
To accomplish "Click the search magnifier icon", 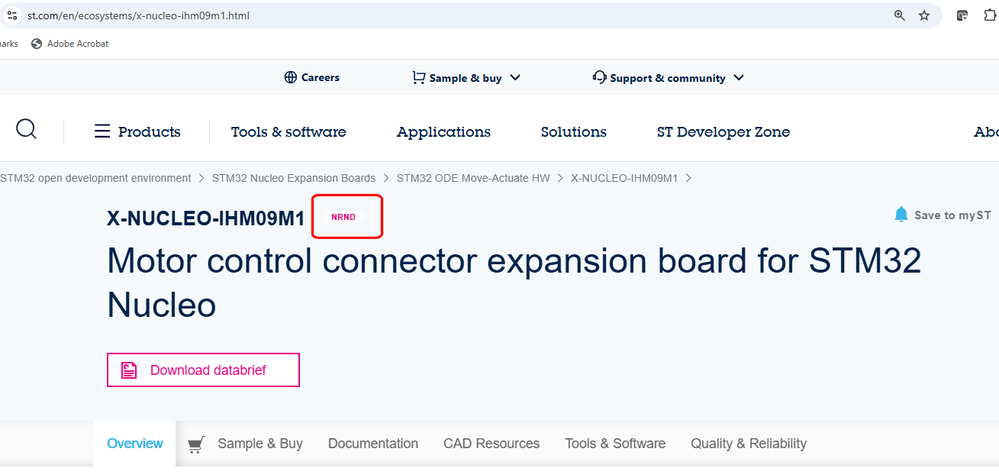I will [27, 130].
